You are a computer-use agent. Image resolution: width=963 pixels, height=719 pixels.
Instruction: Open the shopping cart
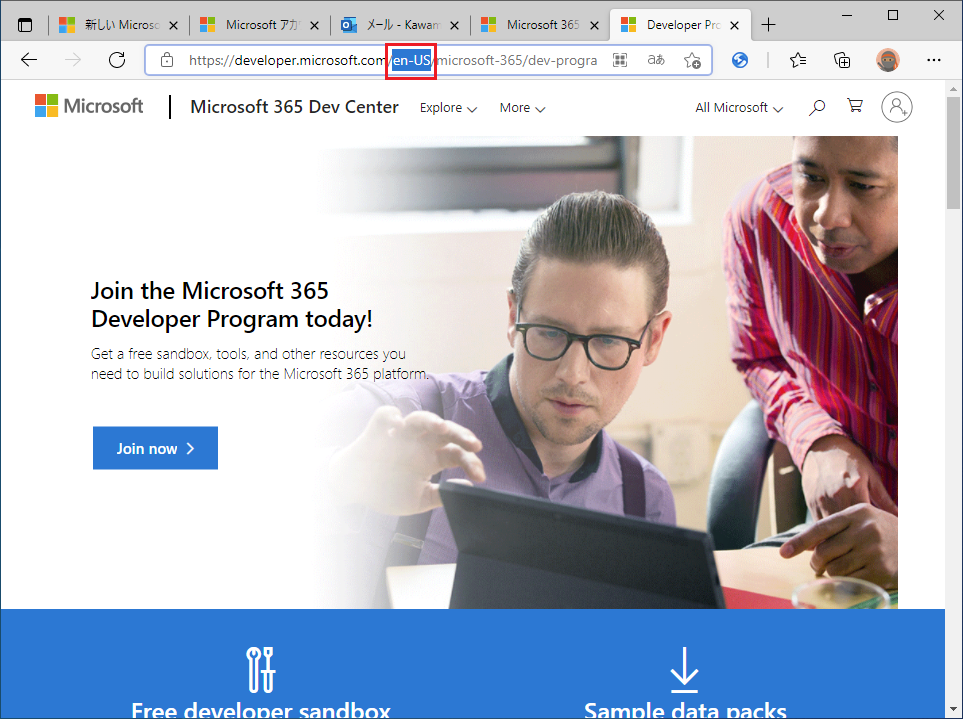(855, 106)
